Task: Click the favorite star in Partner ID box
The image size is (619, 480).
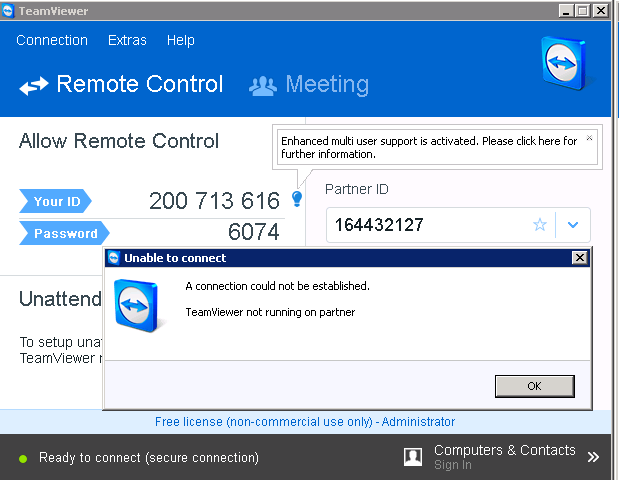Action: 540,225
